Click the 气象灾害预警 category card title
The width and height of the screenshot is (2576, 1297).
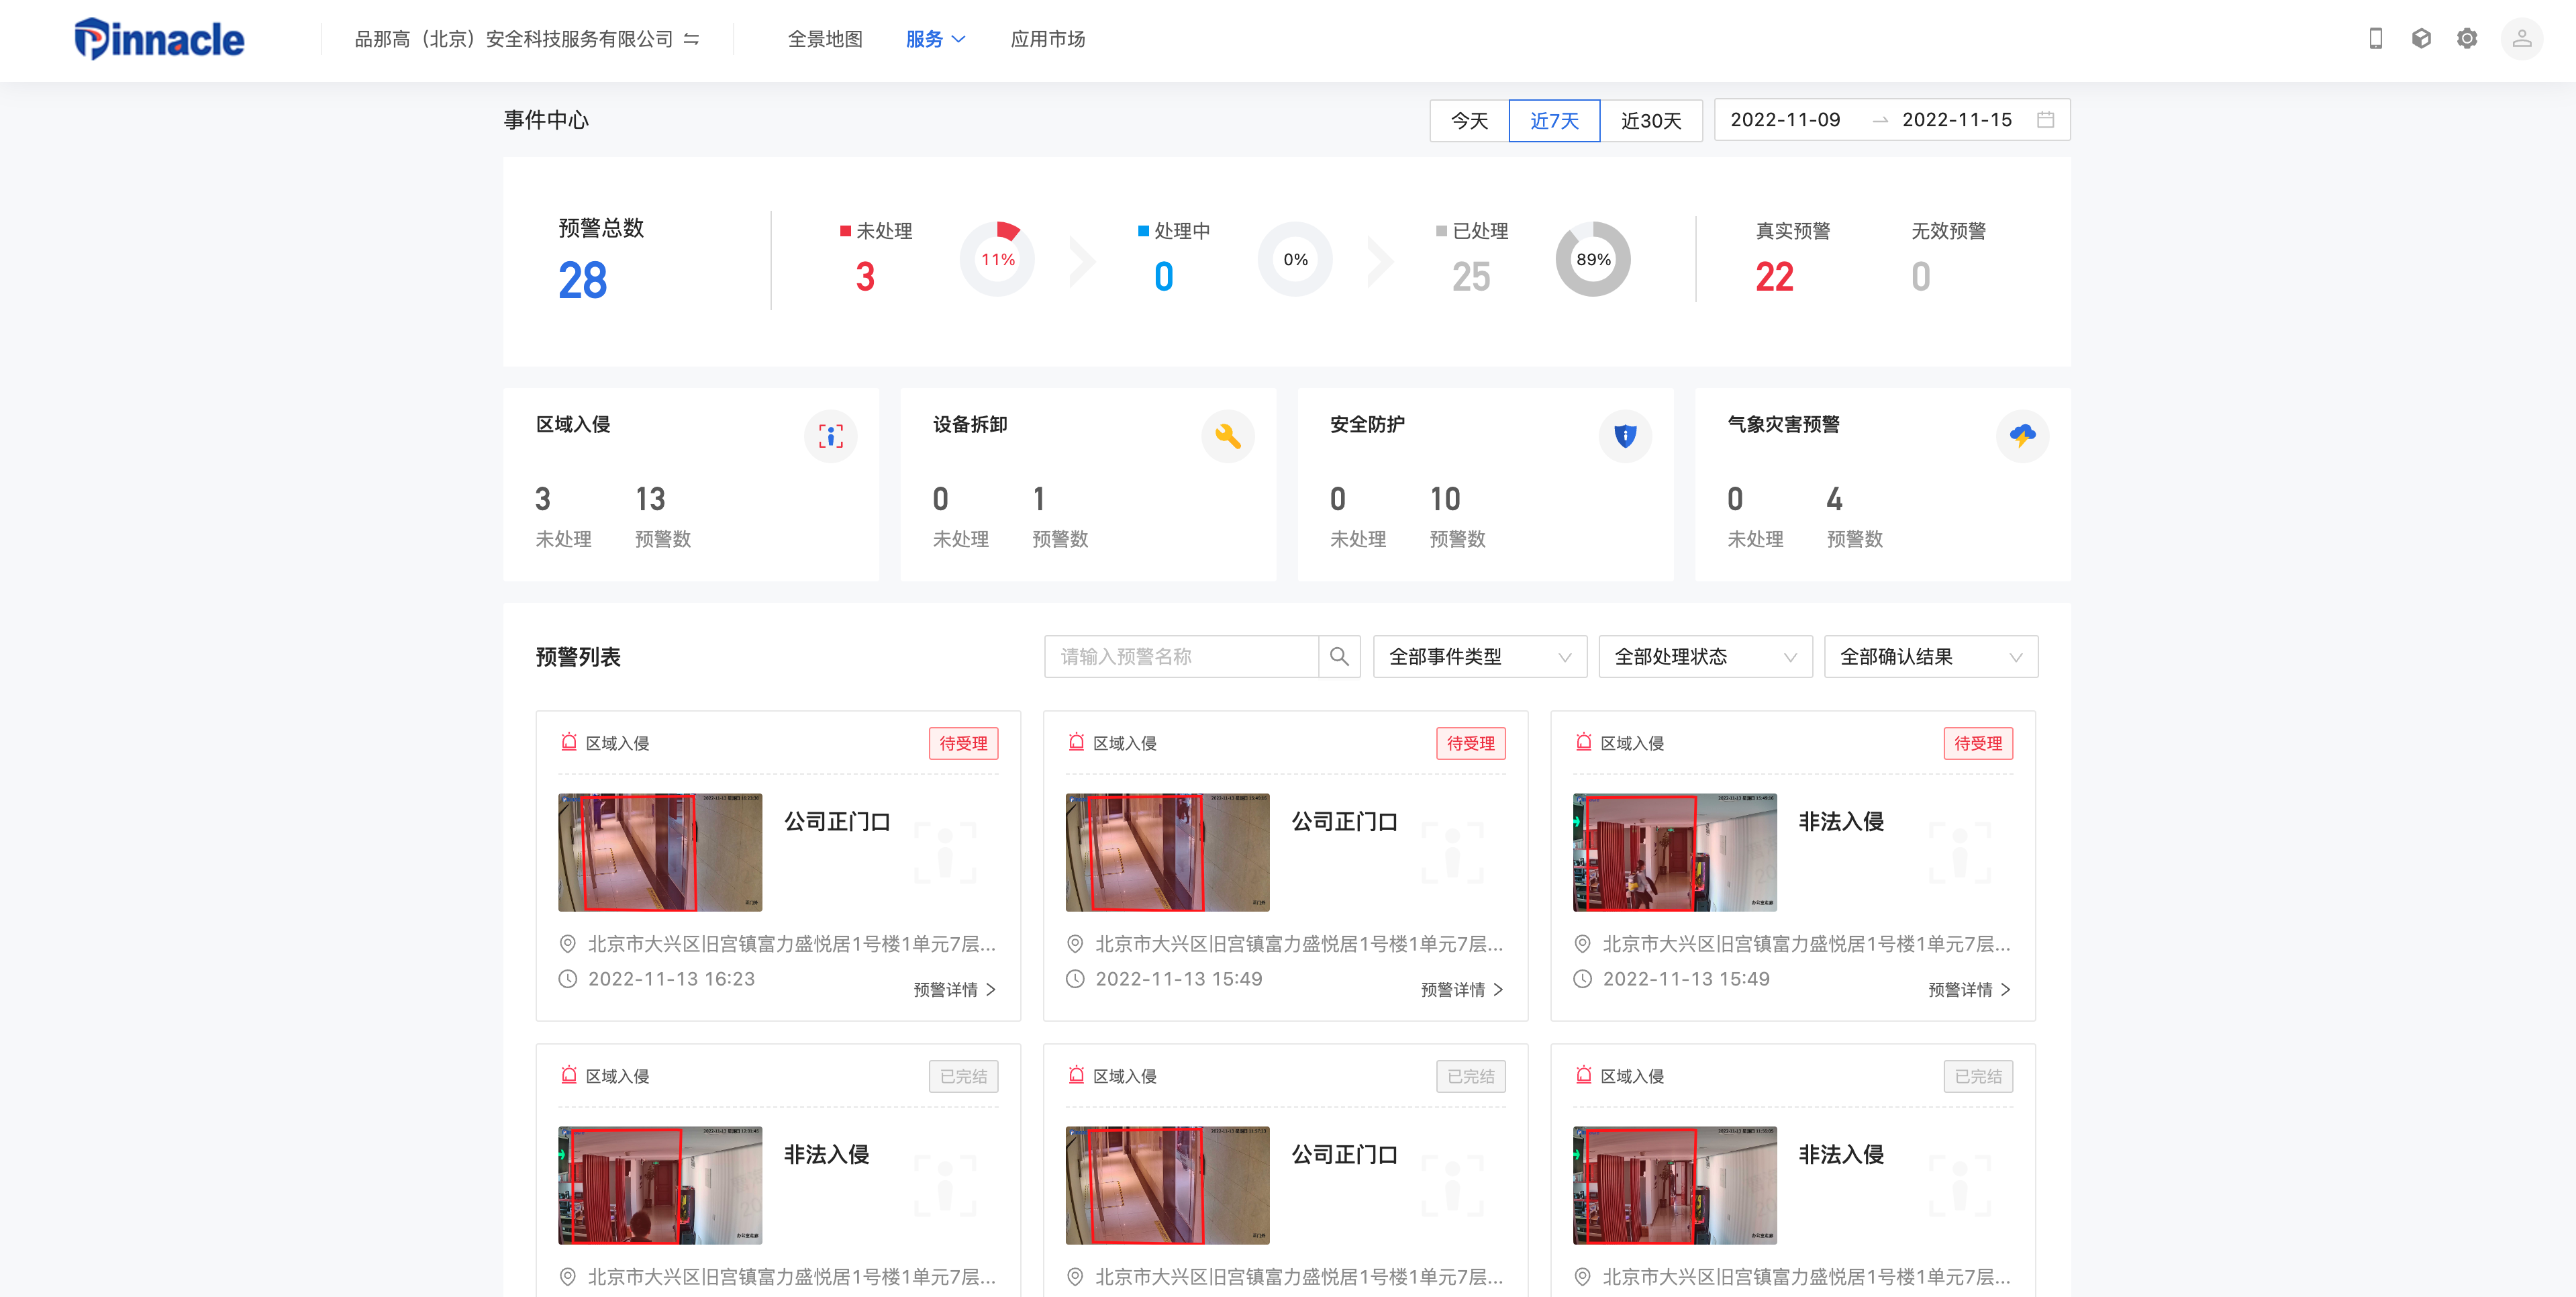click(x=1783, y=424)
